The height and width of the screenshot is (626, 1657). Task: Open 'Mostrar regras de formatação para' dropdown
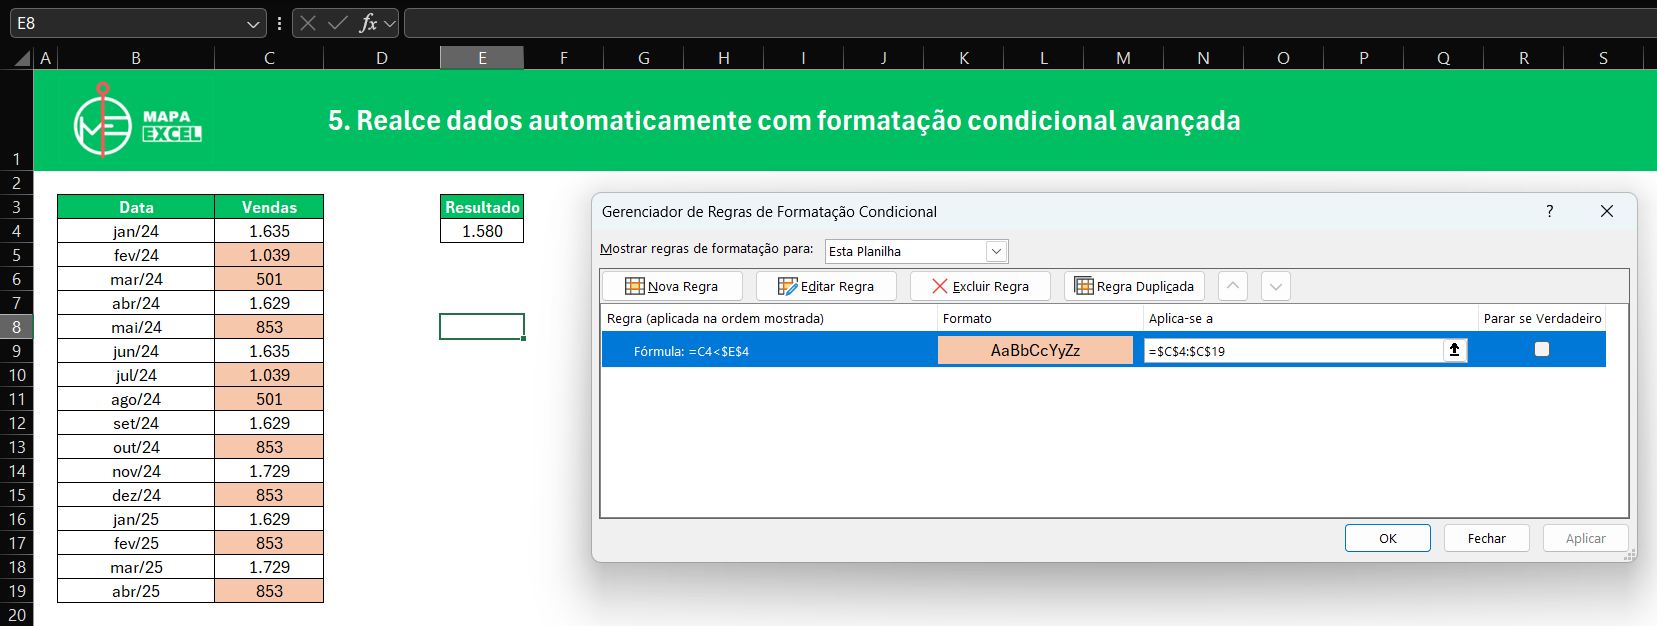[x=996, y=251]
